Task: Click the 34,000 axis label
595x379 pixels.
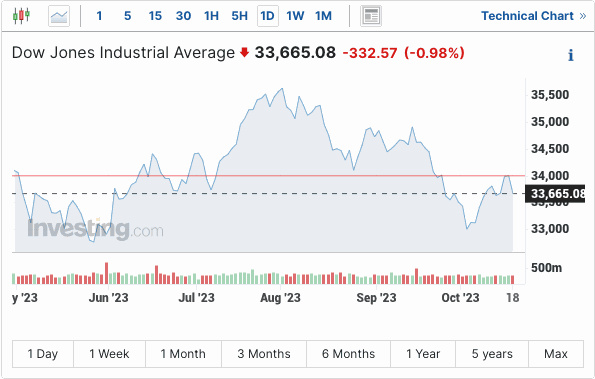Action: pos(550,176)
